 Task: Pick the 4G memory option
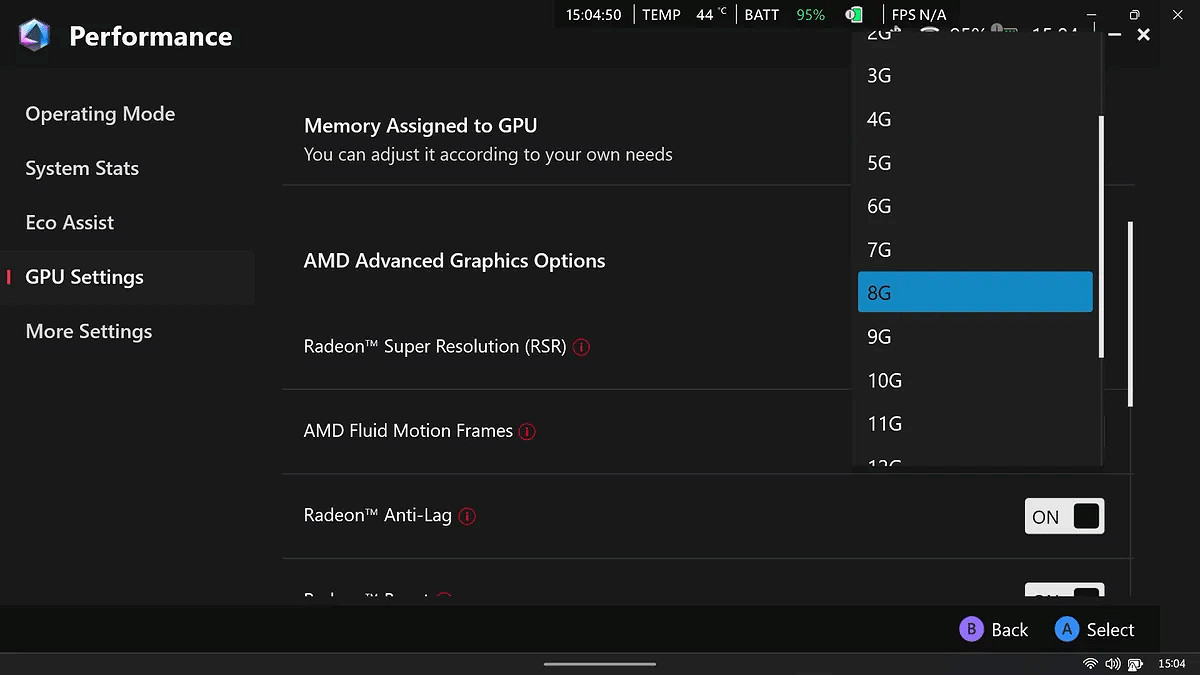click(x=975, y=119)
